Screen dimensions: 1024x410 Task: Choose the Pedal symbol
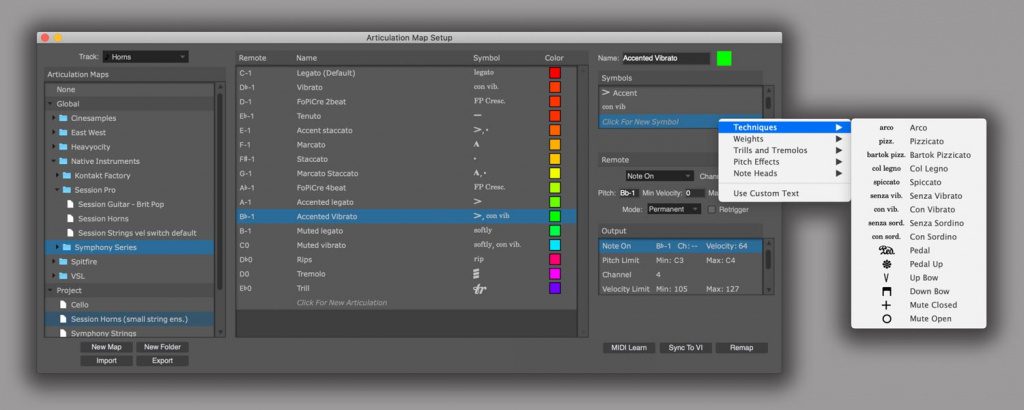[918, 251]
